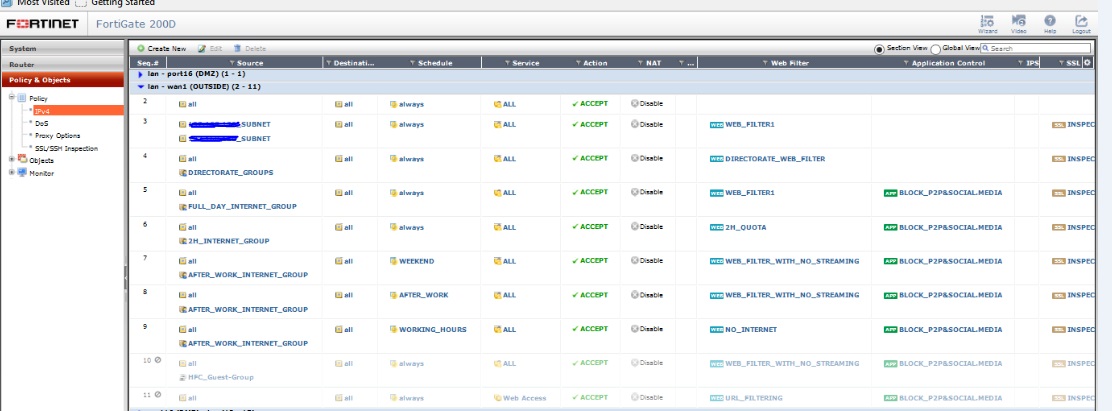Screen dimensions: 1112x411
Task: Expand the Monitor tree node
Action: 11,173
